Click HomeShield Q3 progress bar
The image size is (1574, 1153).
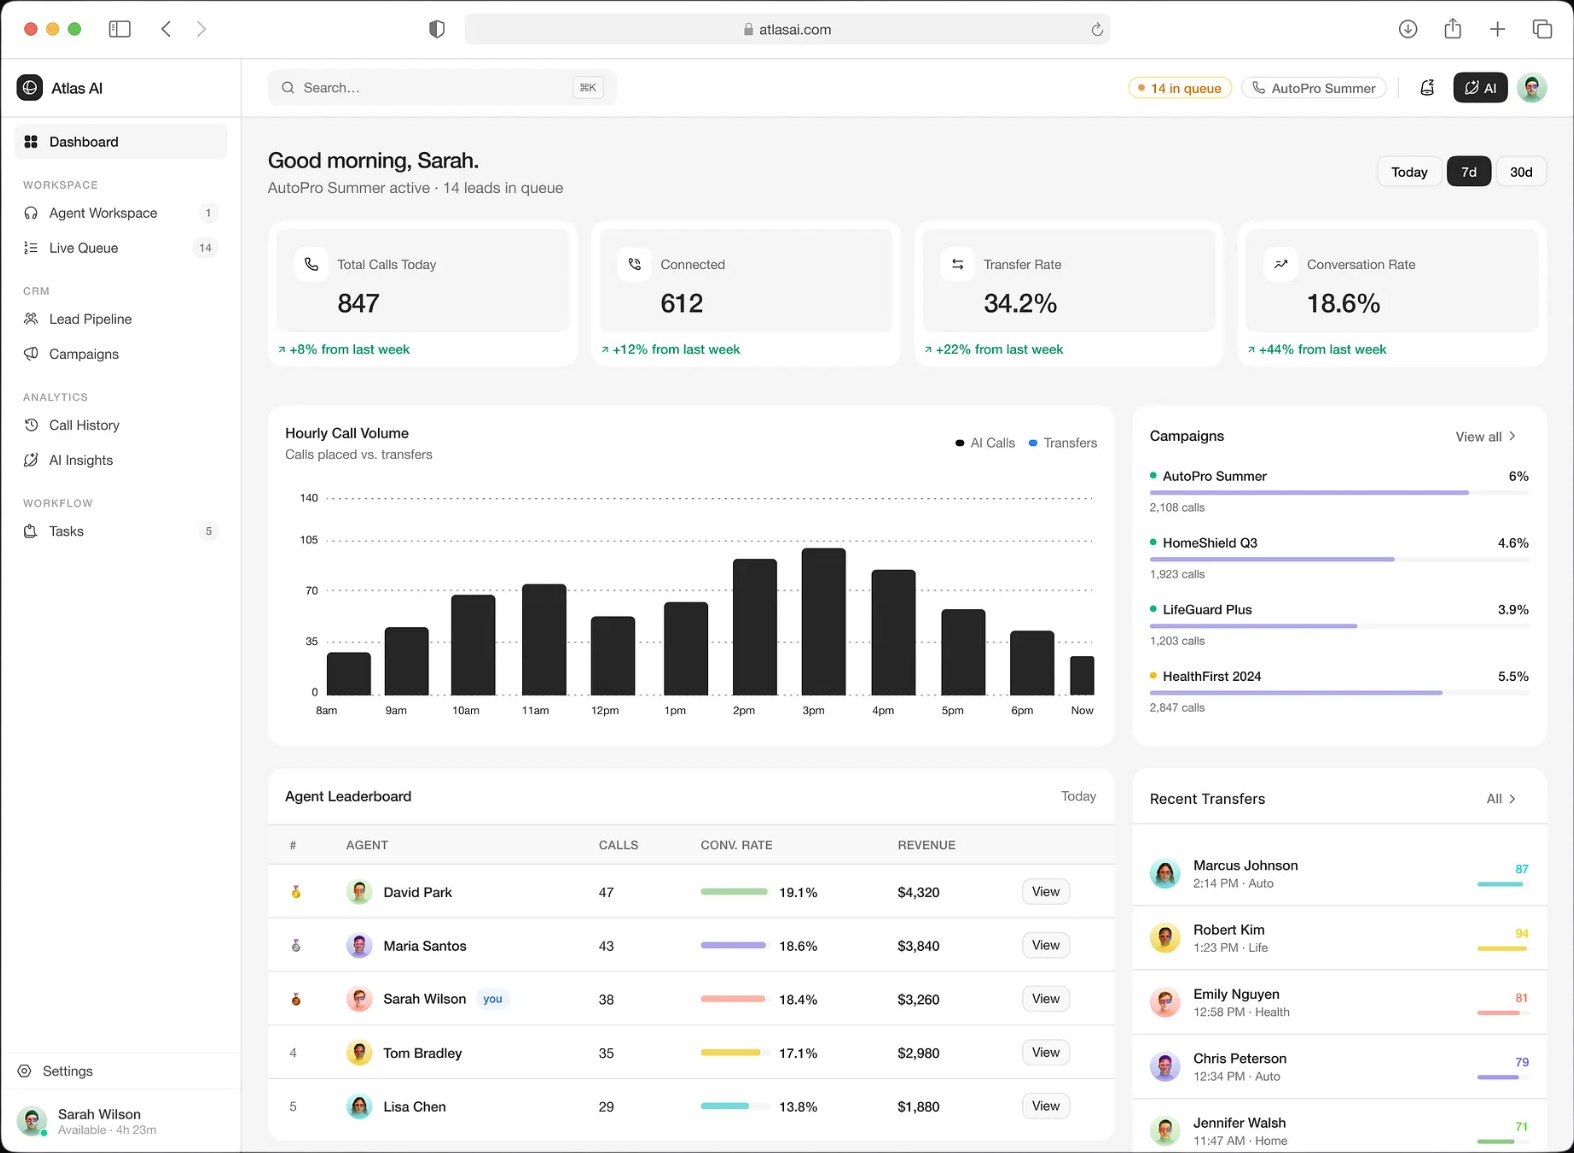tap(1339, 559)
